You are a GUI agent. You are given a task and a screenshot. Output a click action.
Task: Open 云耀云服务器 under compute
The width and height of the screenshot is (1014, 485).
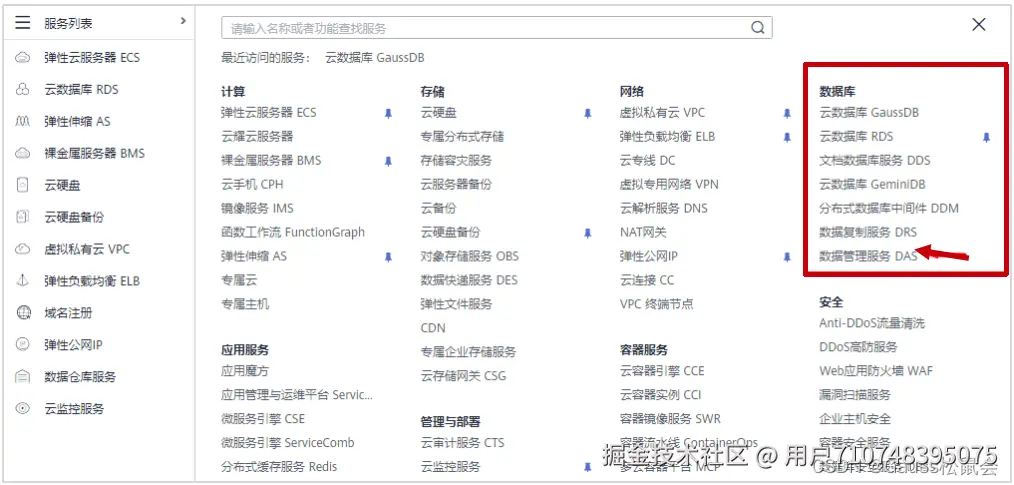[257, 136]
